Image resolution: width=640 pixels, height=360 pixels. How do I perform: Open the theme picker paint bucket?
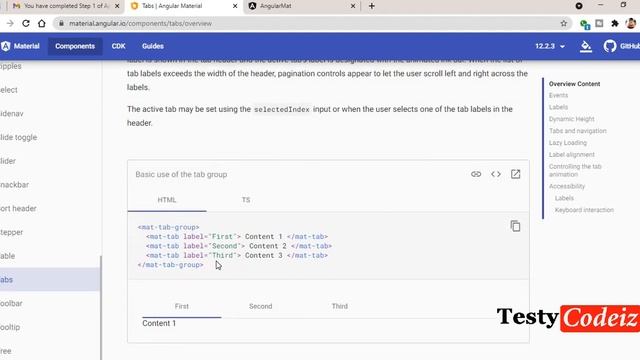[586, 46]
